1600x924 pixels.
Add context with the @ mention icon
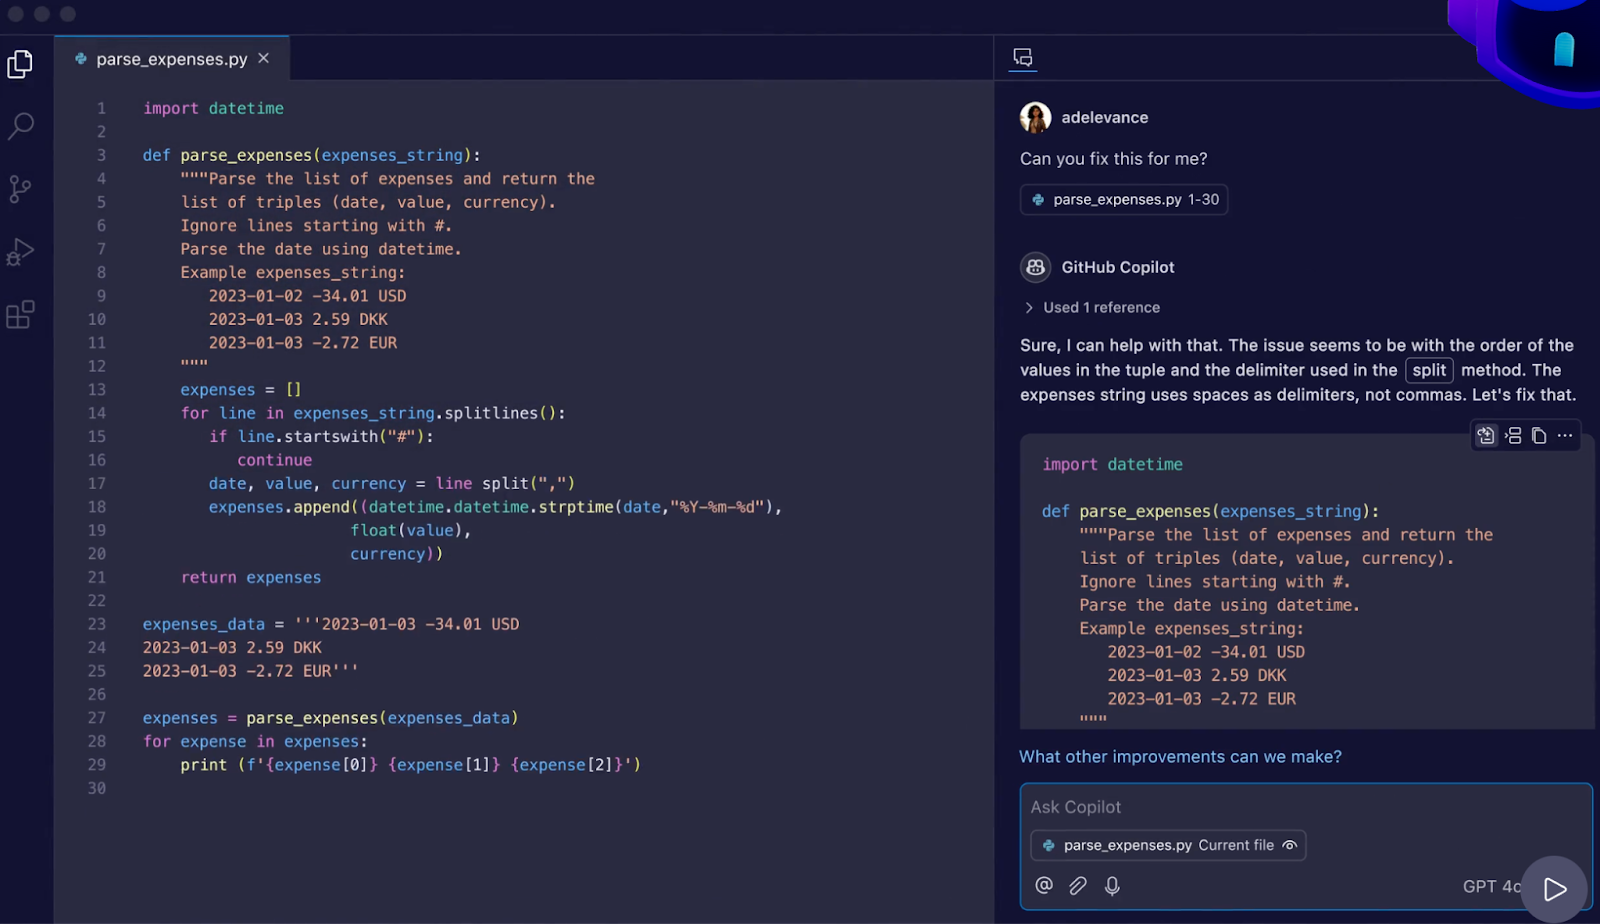coord(1043,885)
